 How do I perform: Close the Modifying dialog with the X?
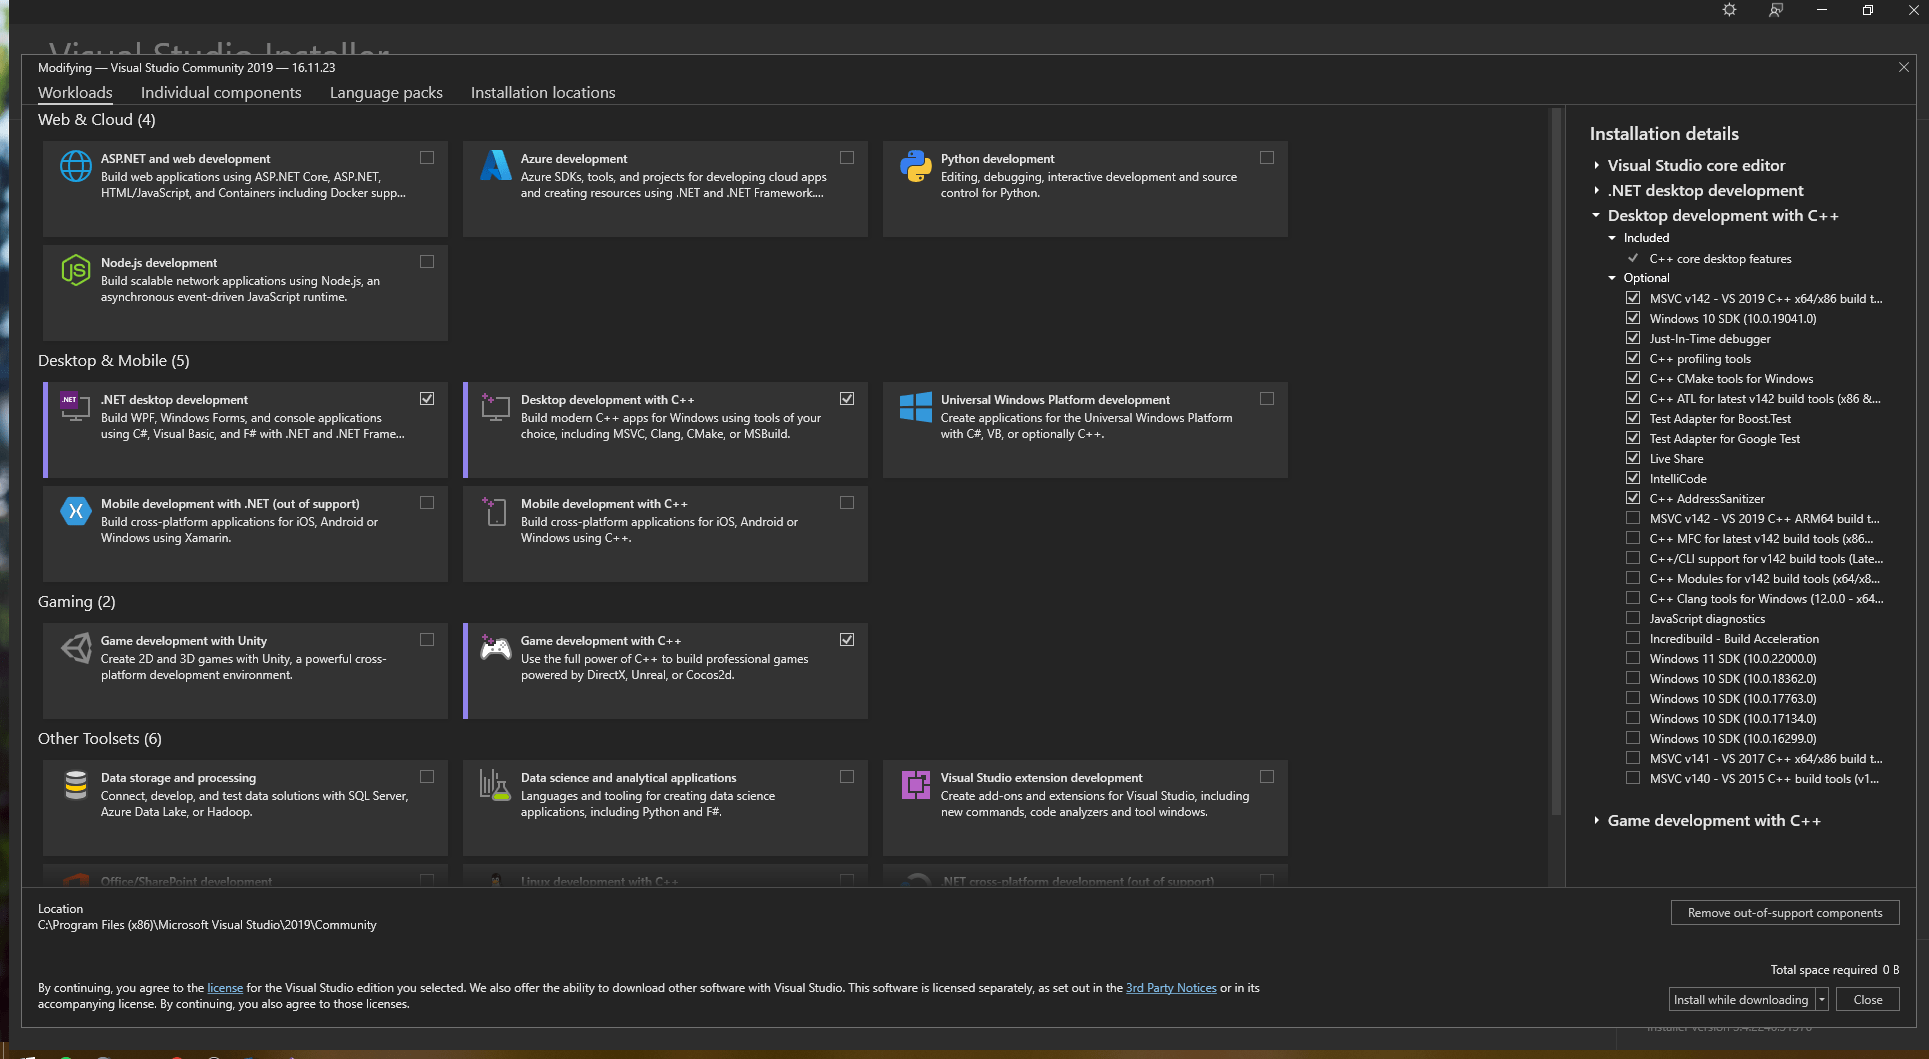(1904, 67)
